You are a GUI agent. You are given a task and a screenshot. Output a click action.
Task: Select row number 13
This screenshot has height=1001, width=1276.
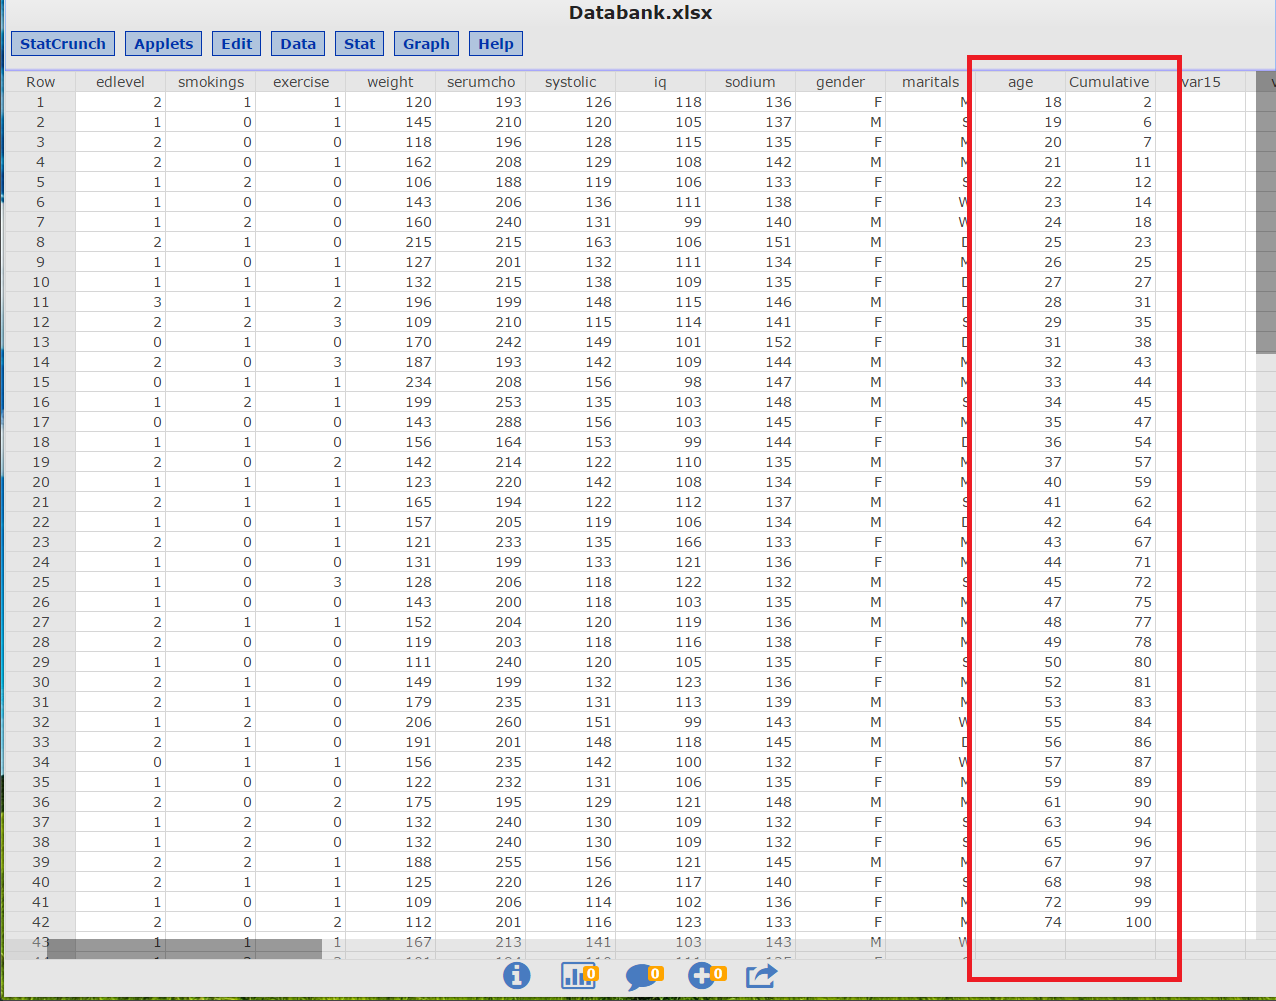pyautogui.click(x=40, y=342)
